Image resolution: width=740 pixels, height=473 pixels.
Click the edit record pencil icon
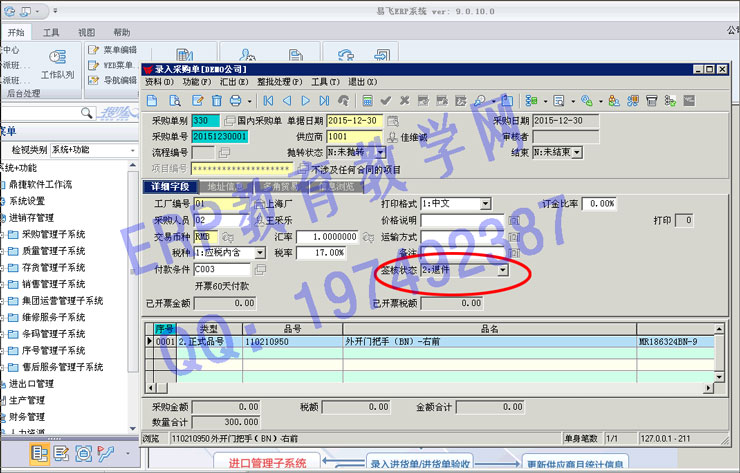(x=197, y=101)
